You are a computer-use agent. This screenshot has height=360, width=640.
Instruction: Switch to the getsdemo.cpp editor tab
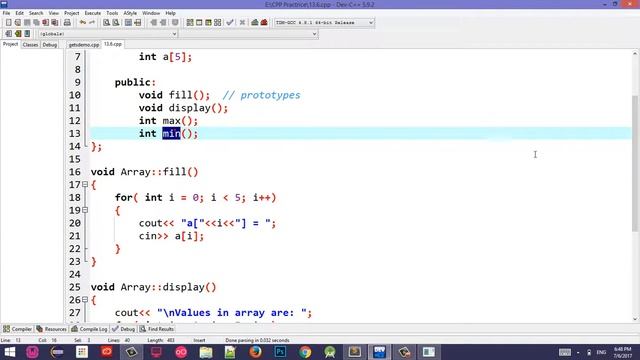coord(84,44)
